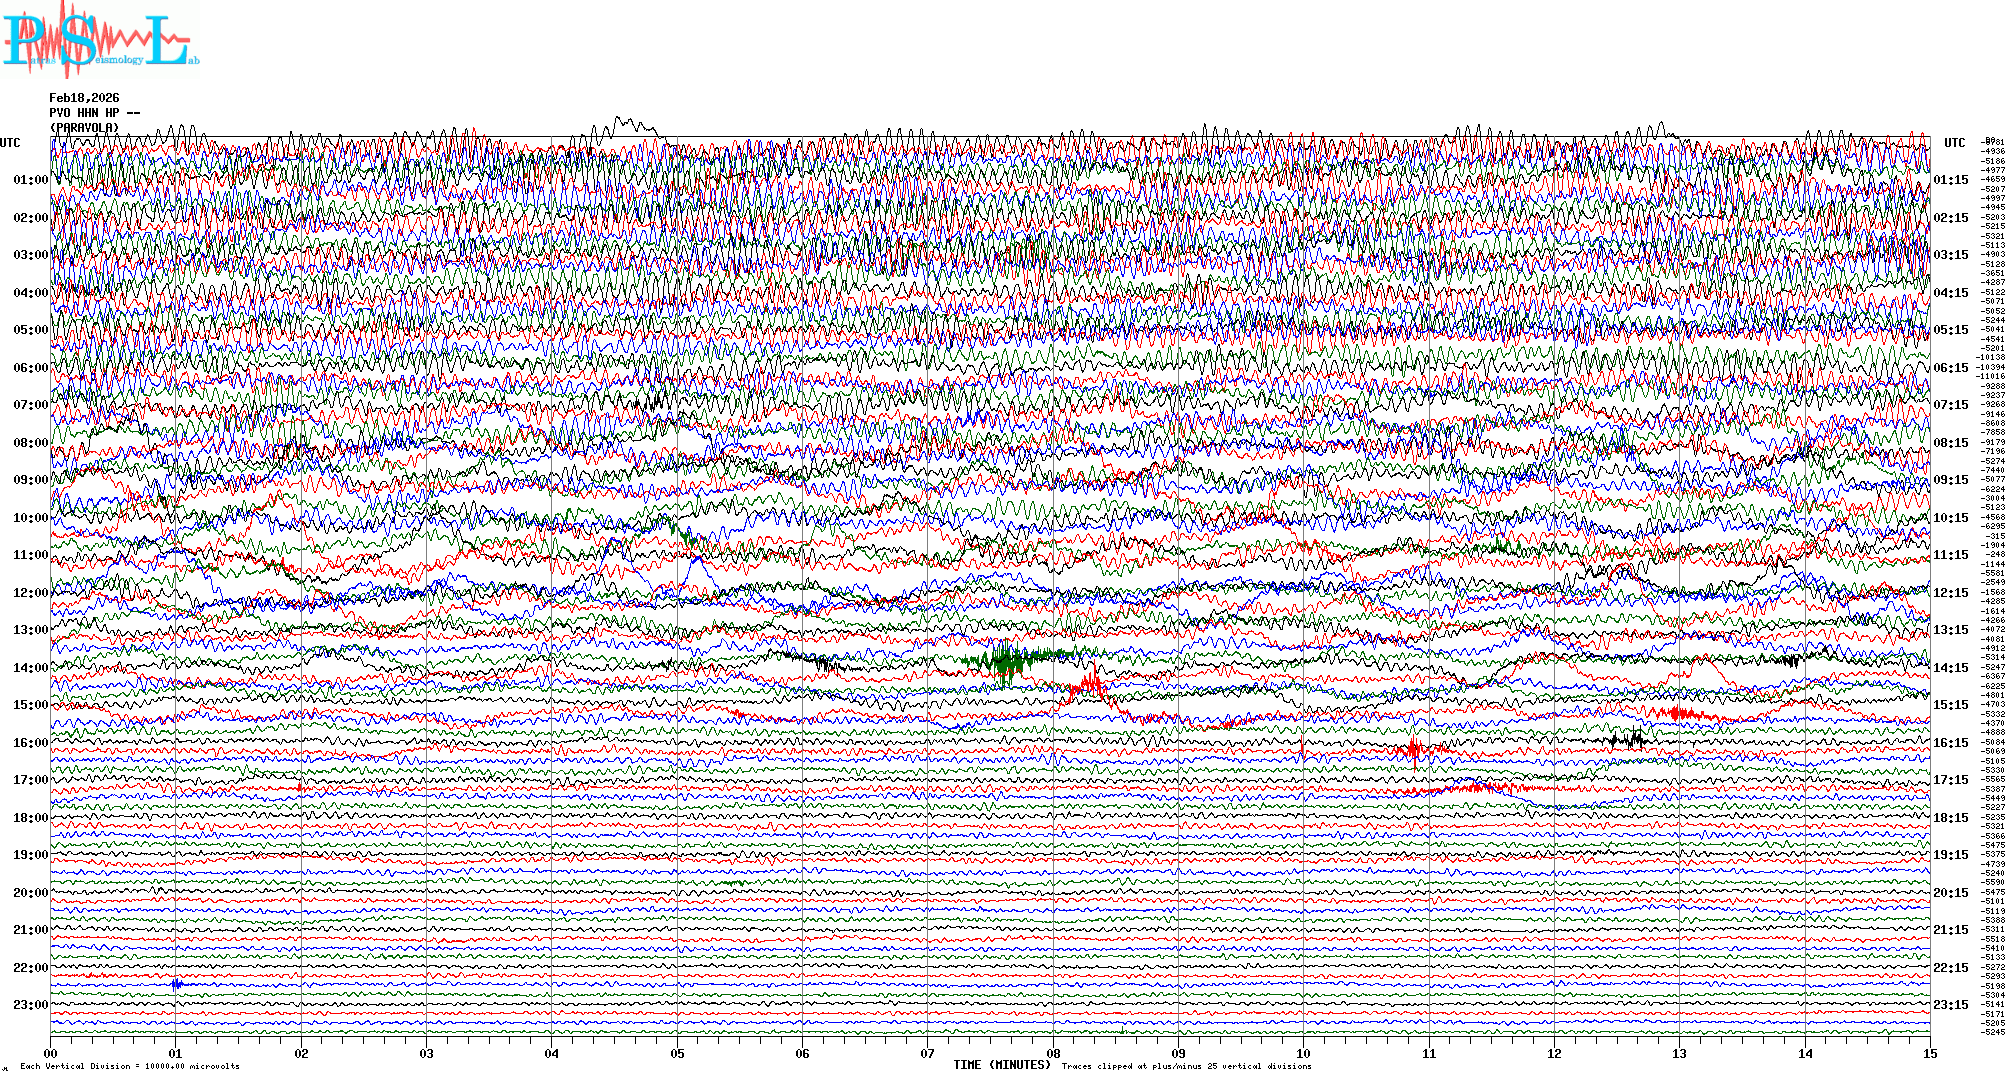Click the PSL seismology lab logo
This screenshot has height=1080, width=2010.
[x=100, y=40]
